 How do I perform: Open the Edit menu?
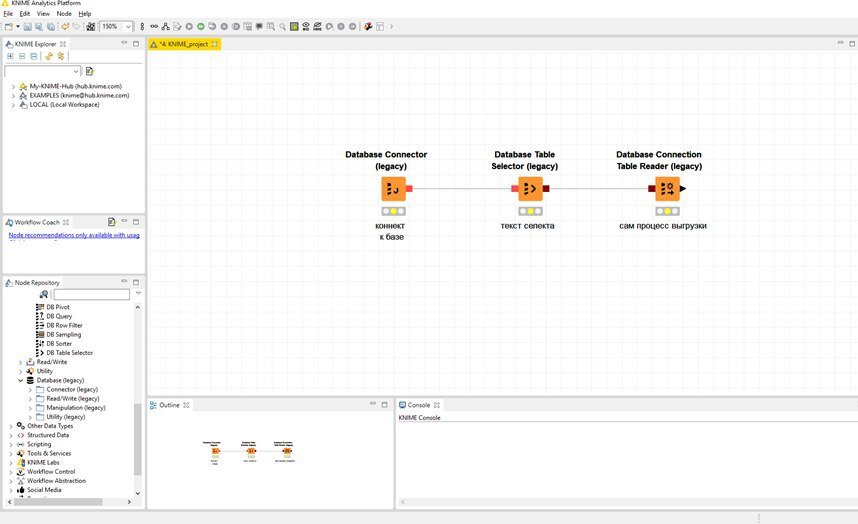[x=25, y=13]
